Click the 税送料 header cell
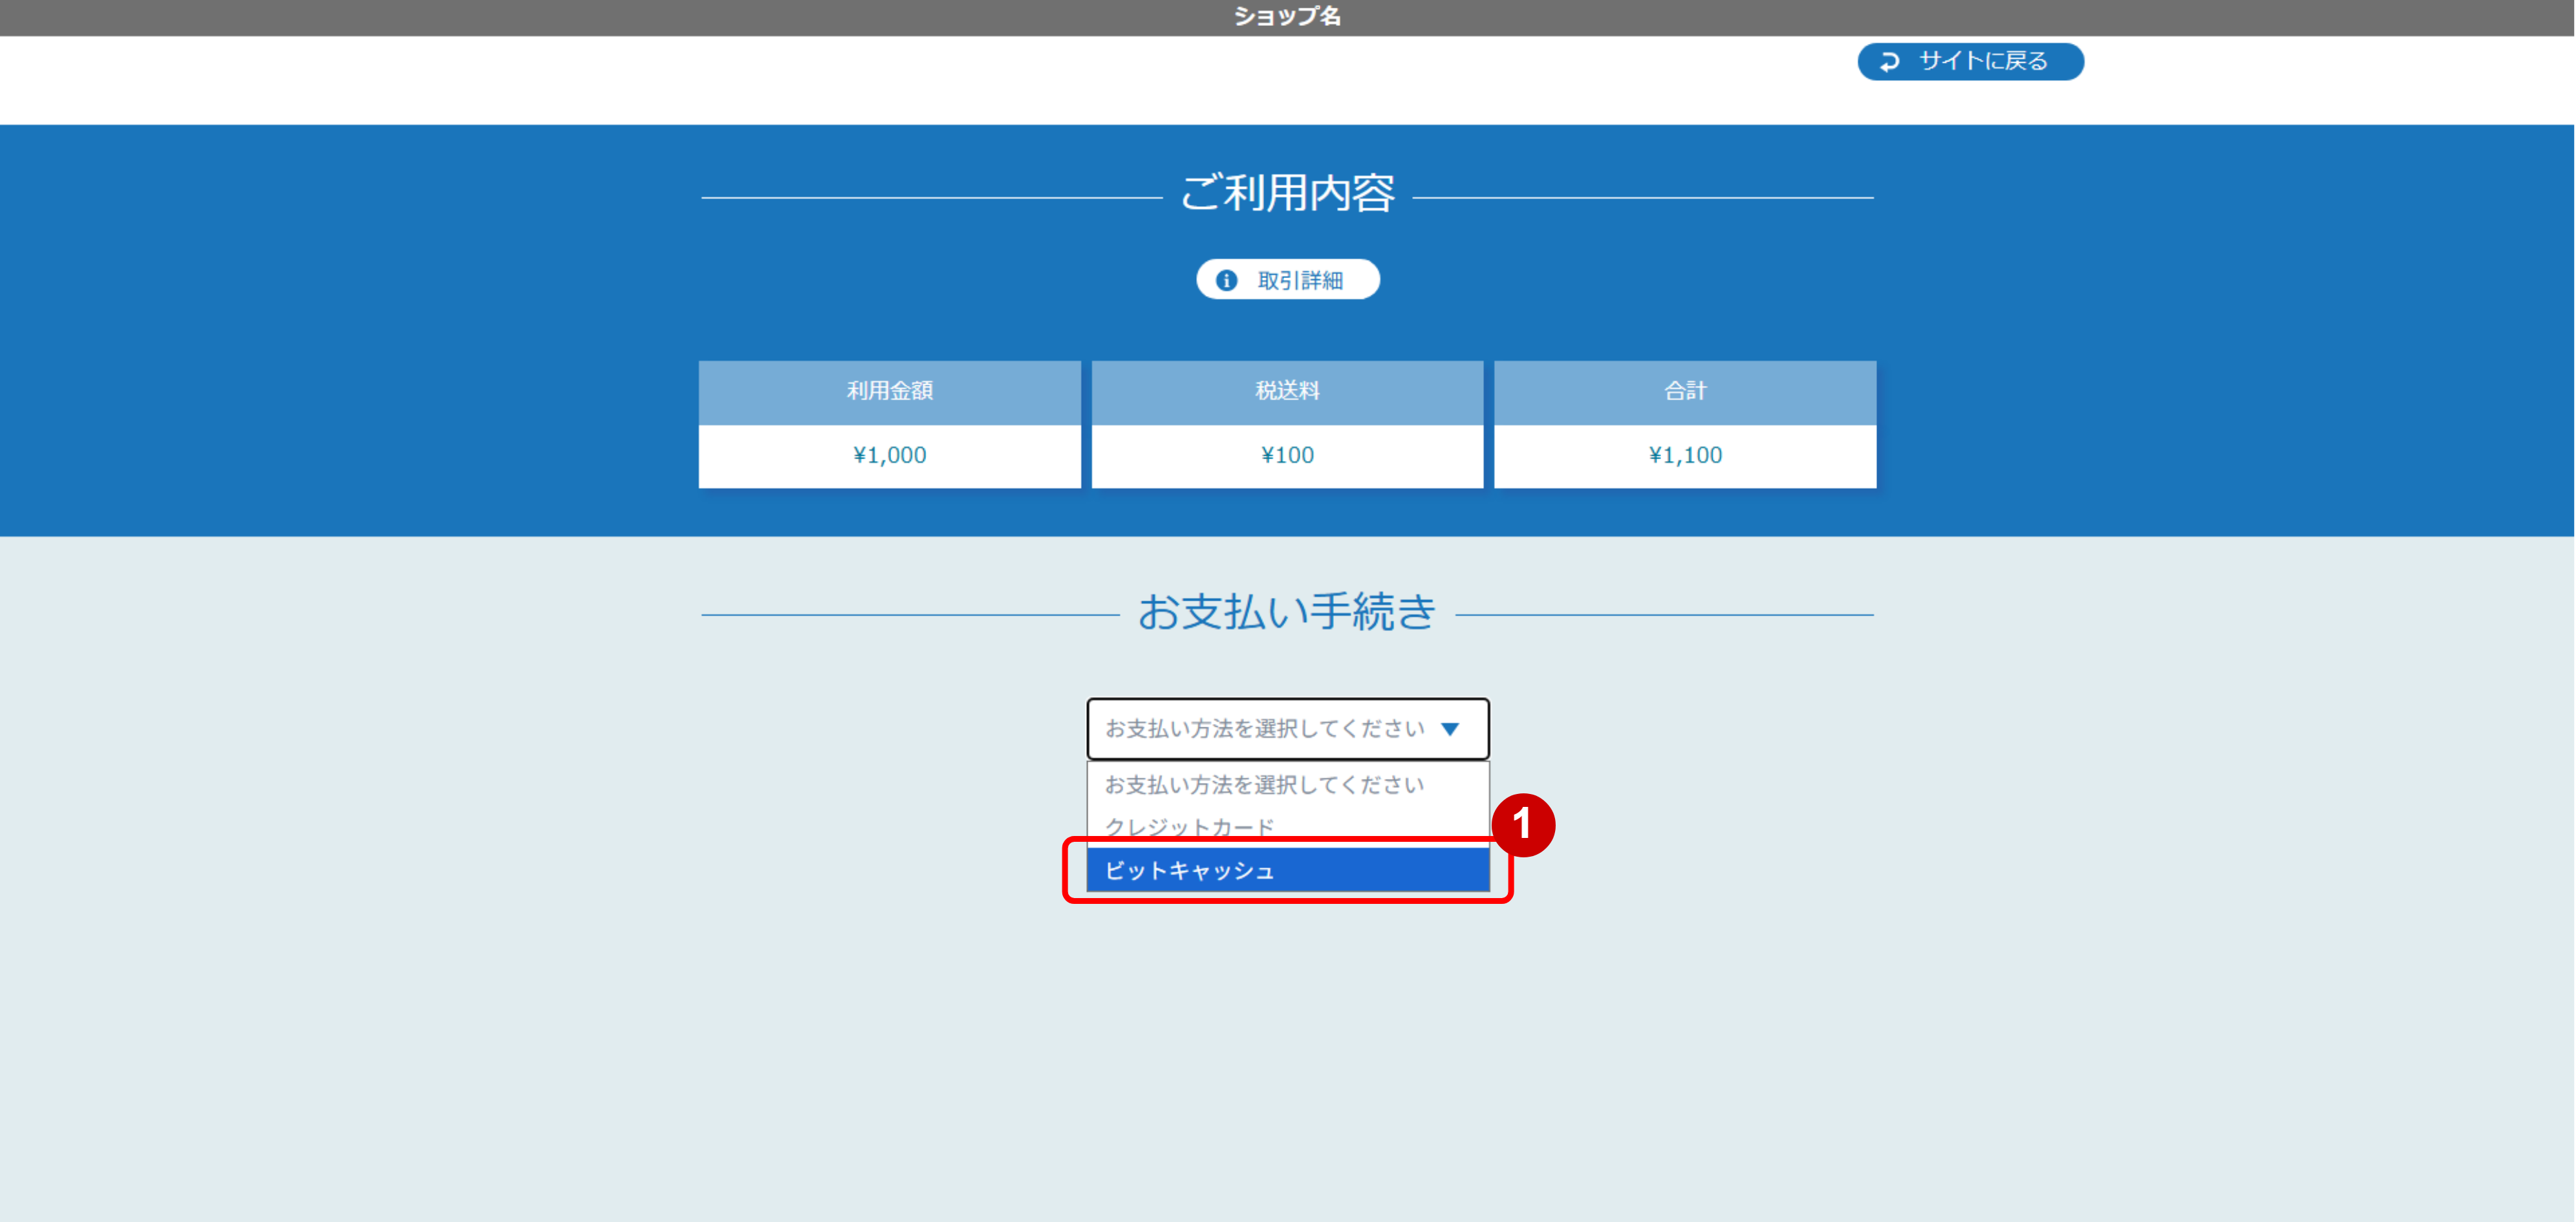Screen dimensions: 2576x1222 (1287, 392)
